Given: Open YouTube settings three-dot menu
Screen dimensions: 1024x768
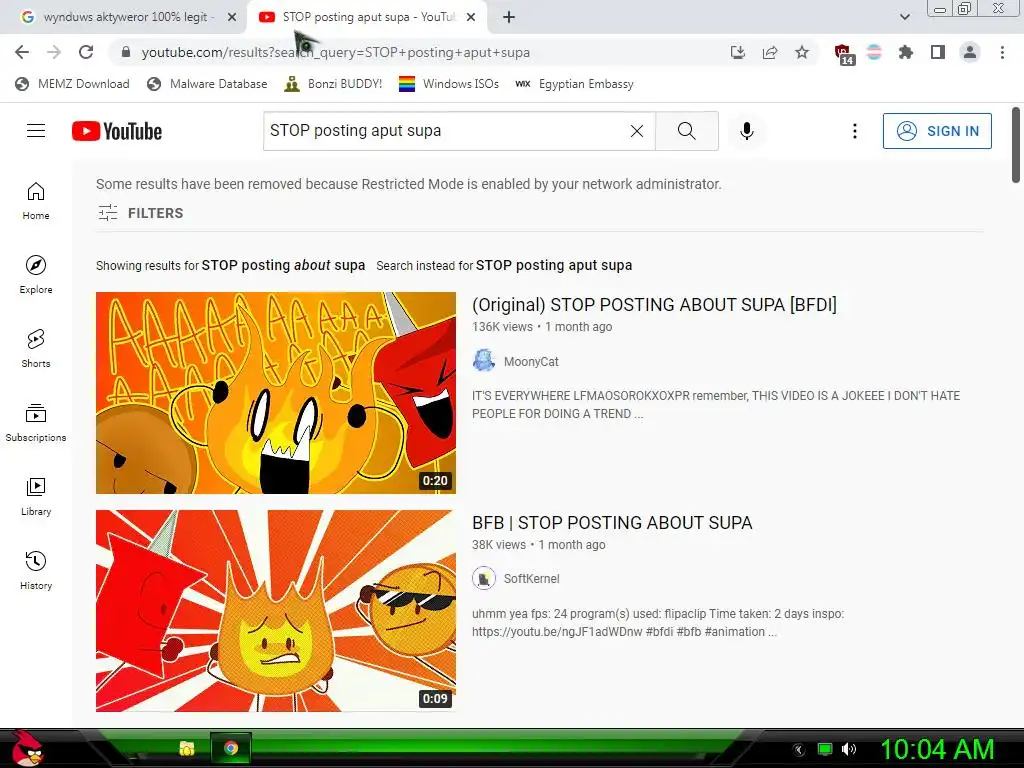Looking at the screenshot, I should click(x=854, y=131).
